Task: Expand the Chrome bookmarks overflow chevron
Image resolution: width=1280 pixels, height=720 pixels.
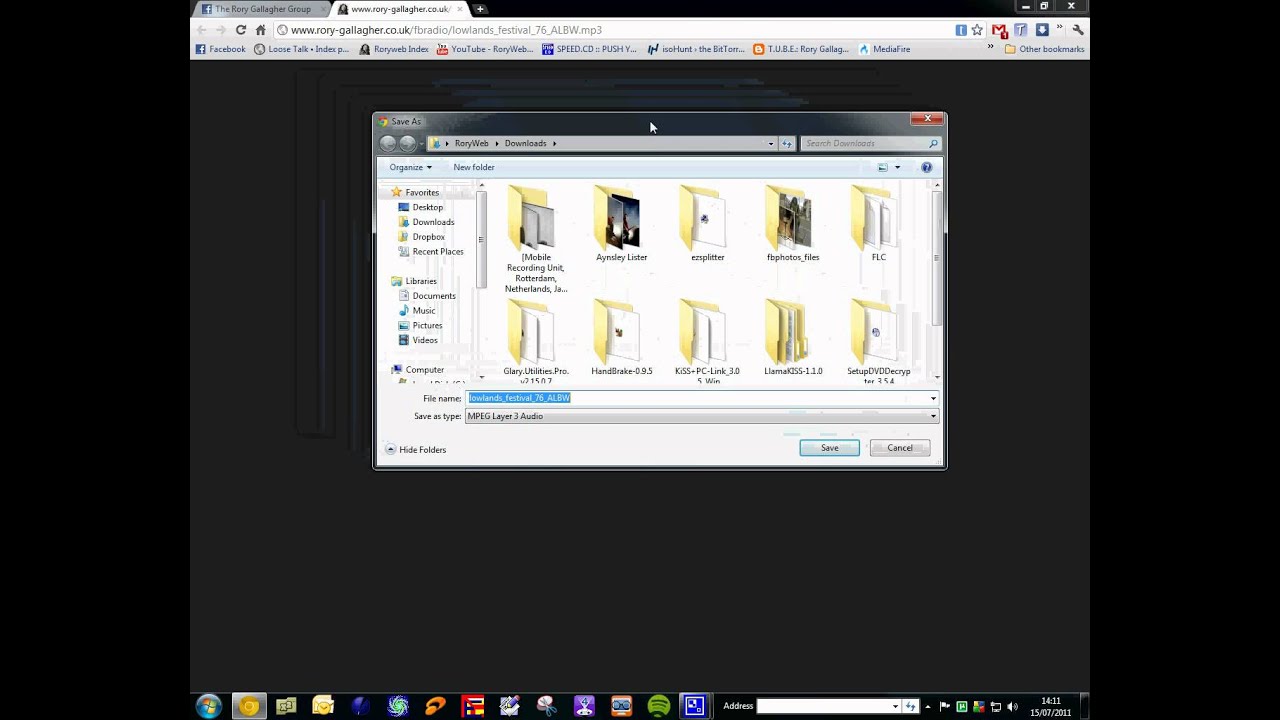Action: [991, 47]
